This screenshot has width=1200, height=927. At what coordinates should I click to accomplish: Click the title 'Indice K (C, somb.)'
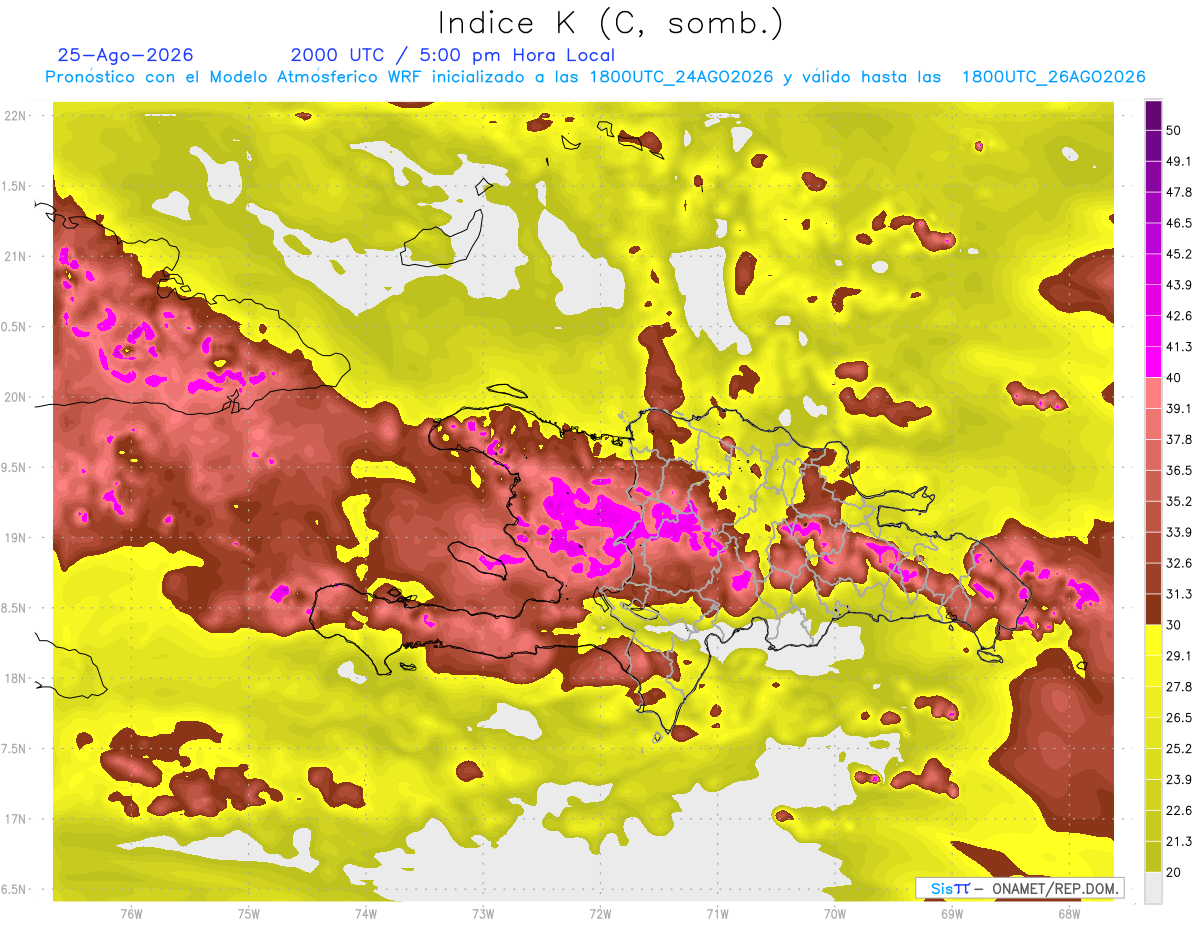(x=611, y=23)
